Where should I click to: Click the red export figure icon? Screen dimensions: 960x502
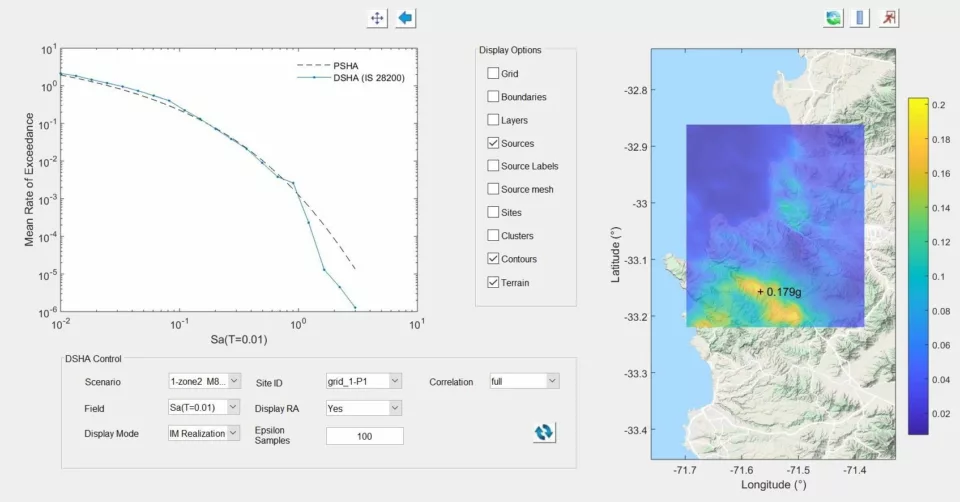[x=889, y=18]
